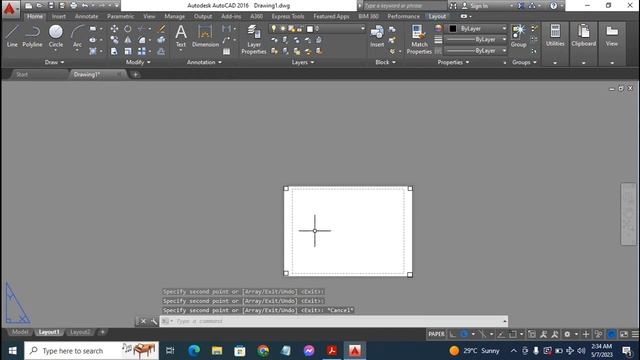Click the Group tool

click(518, 36)
